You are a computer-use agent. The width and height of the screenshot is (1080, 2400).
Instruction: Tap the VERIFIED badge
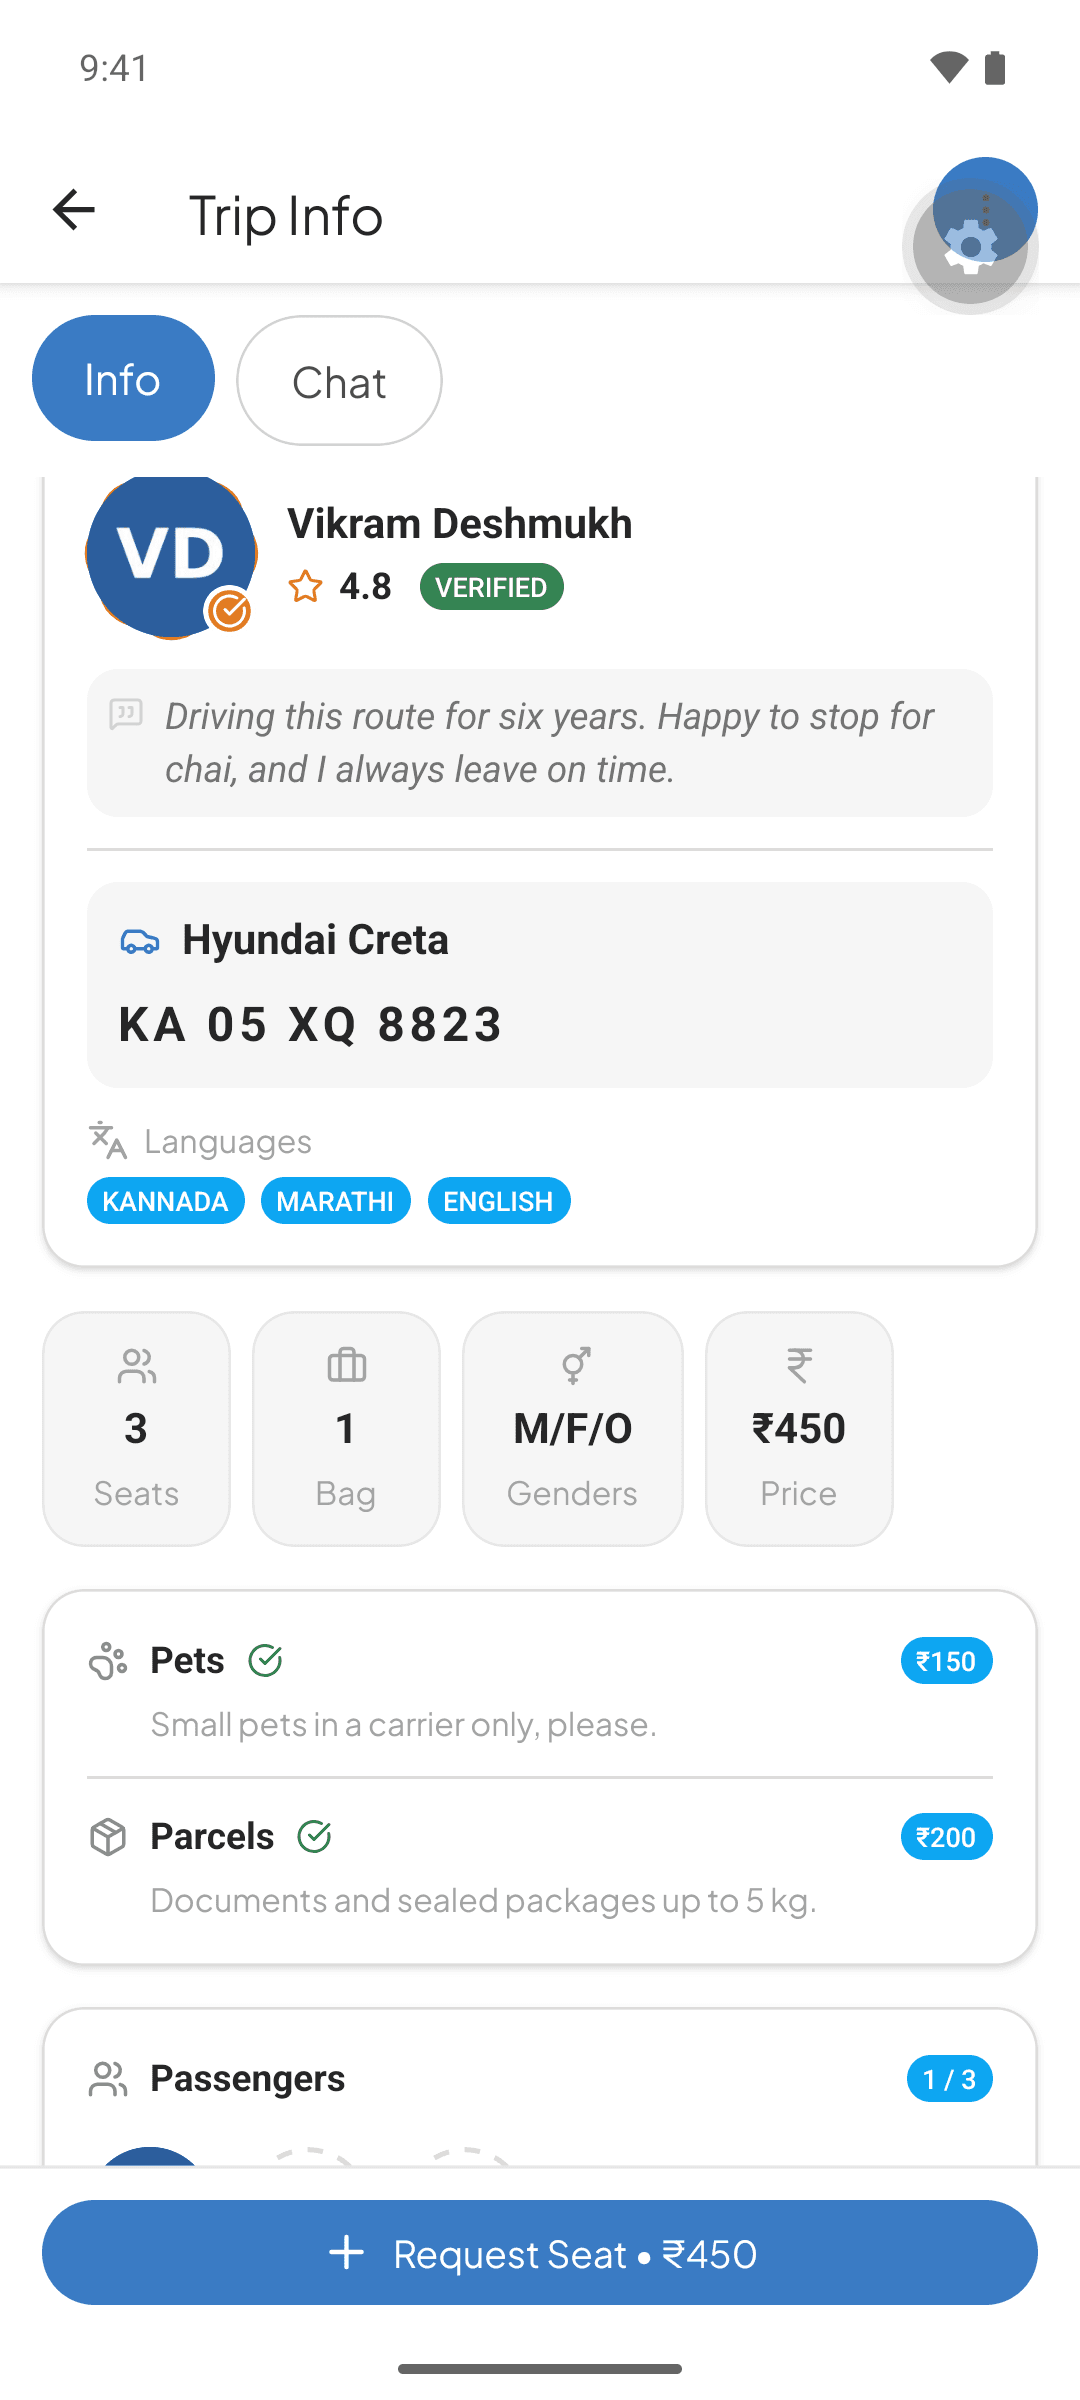491,587
